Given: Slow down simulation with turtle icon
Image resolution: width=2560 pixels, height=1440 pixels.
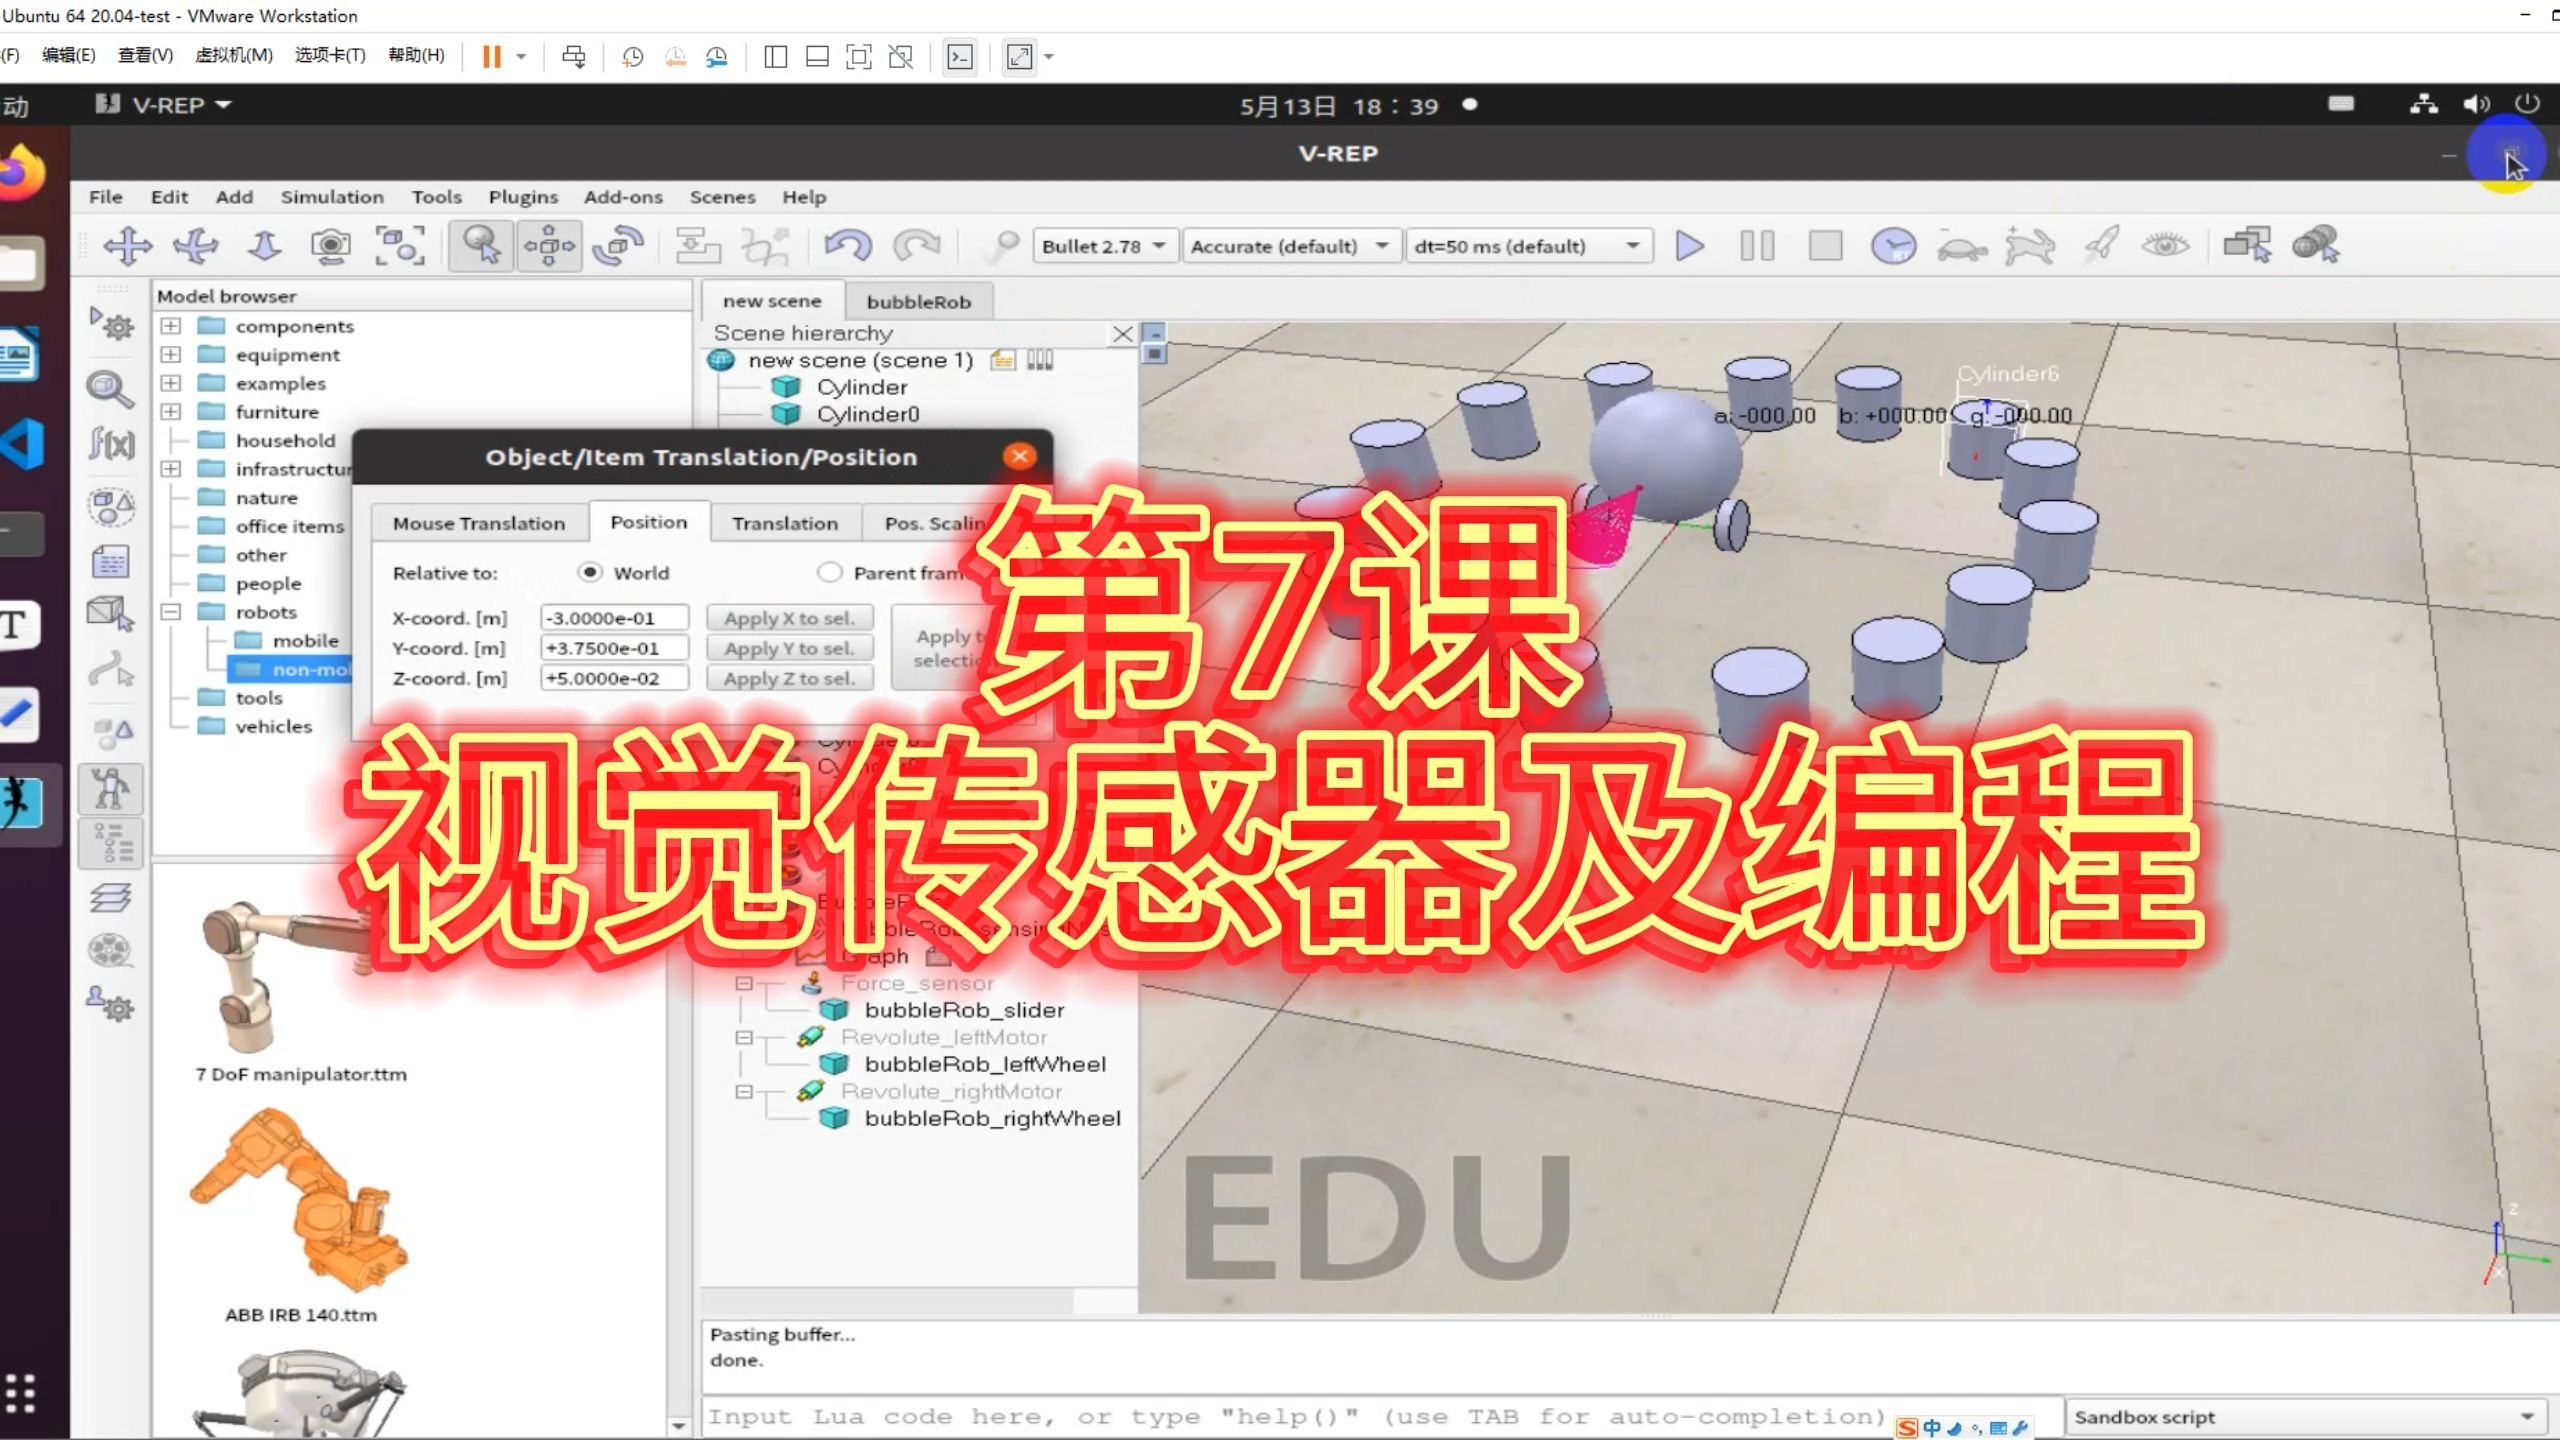Looking at the screenshot, I should 1961,247.
